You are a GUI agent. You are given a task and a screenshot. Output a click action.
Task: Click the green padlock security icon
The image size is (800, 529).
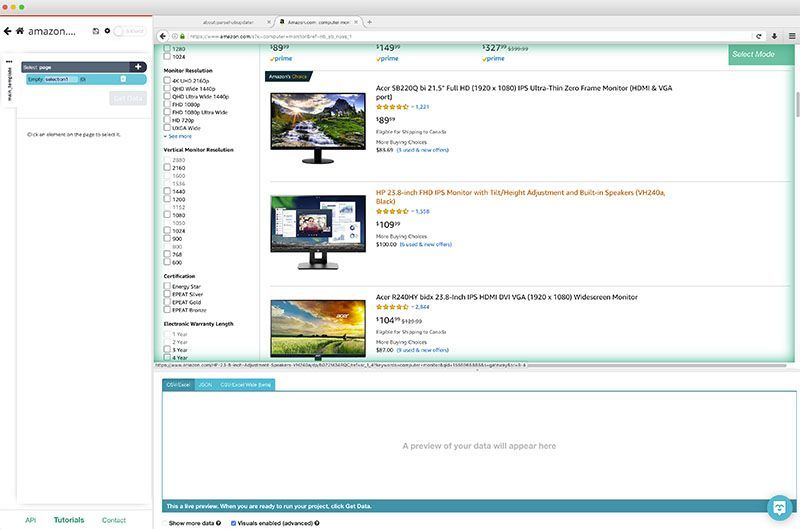182,36
